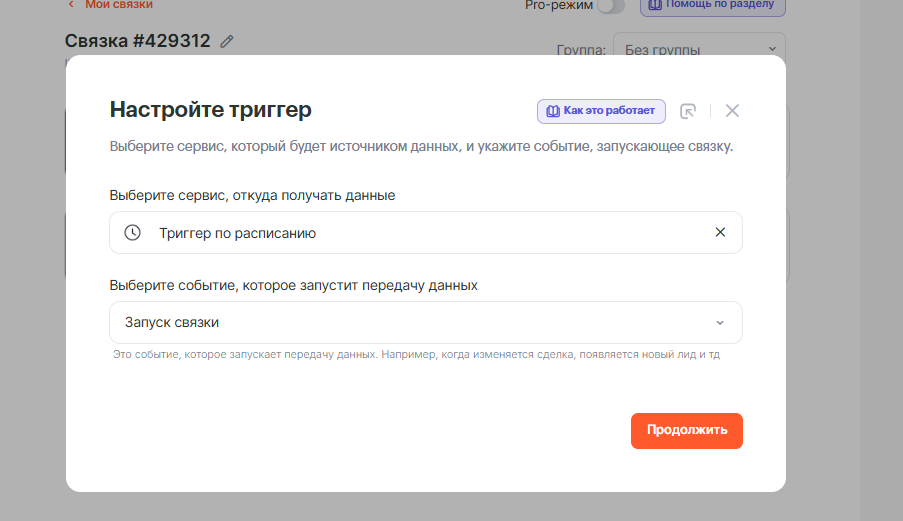
Task: Click the clock icon in service field
Action: (x=132, y=233)
